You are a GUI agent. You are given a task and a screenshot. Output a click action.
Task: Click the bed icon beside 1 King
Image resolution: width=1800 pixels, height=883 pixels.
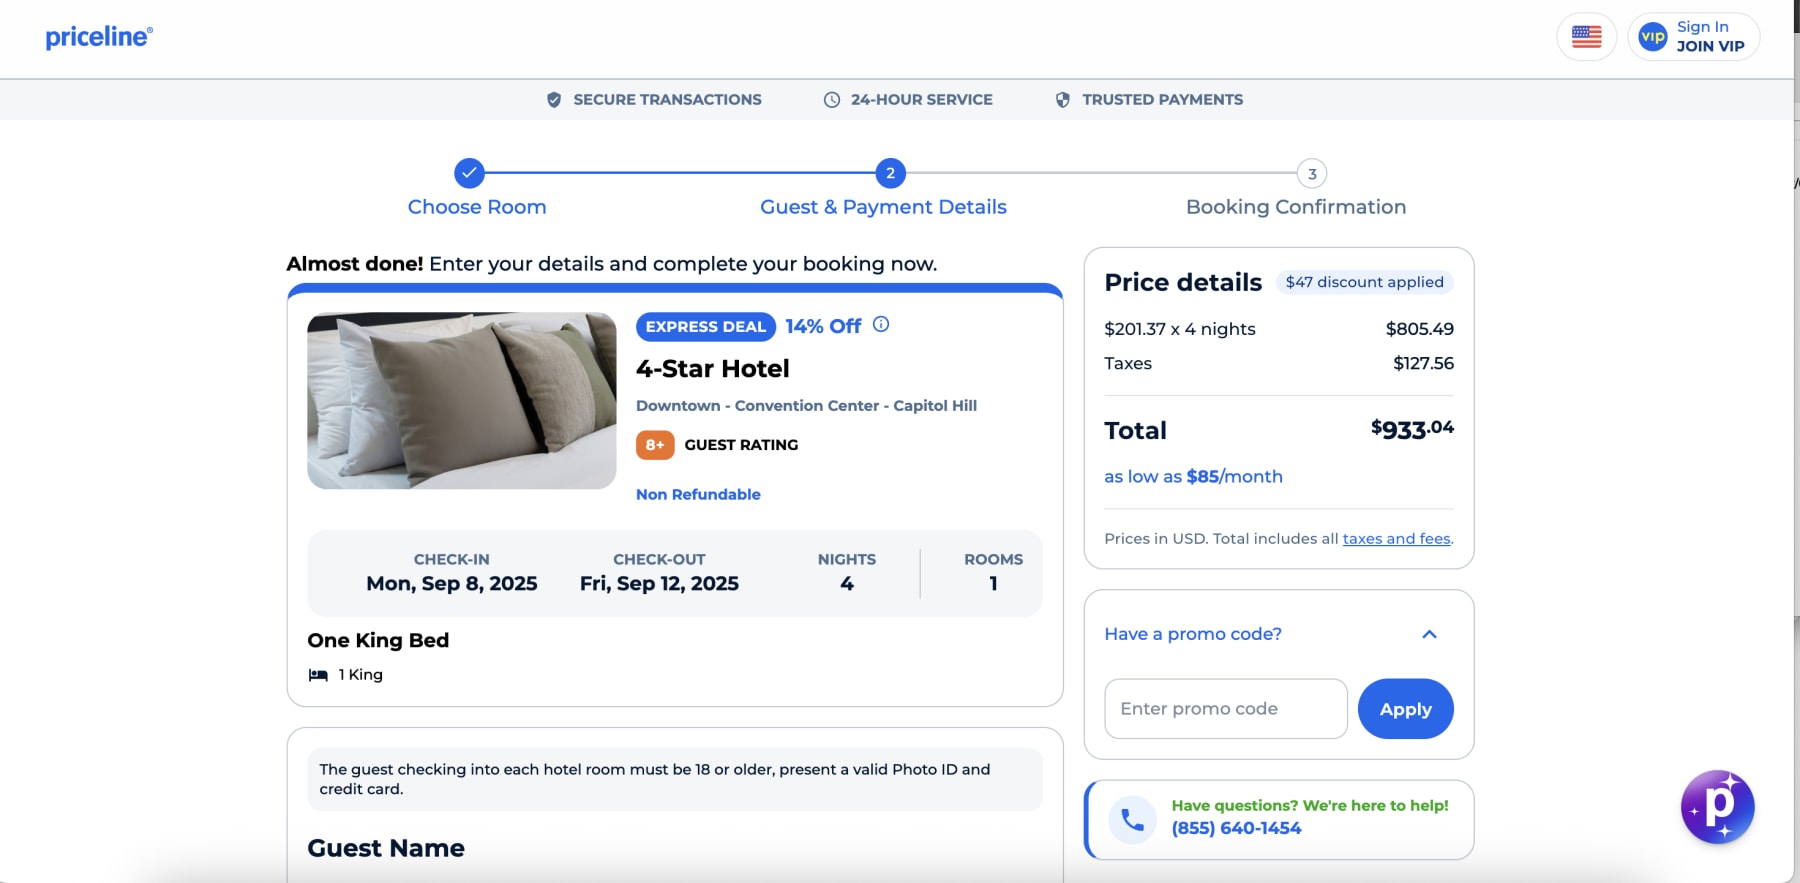point(318,675)
